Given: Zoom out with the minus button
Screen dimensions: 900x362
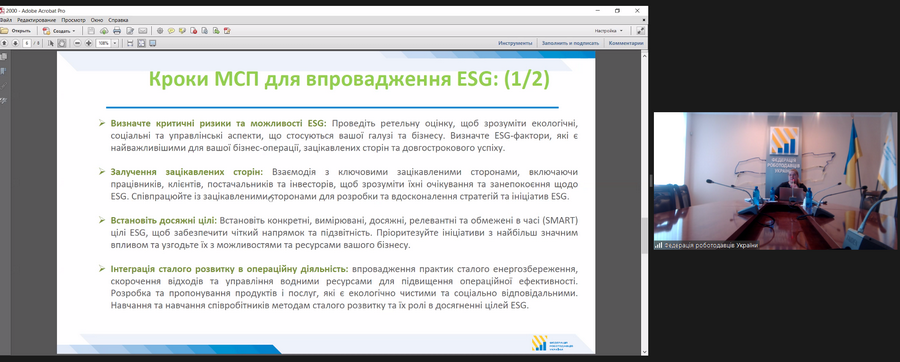Looking at the screenshot, I should click(77, 43).
